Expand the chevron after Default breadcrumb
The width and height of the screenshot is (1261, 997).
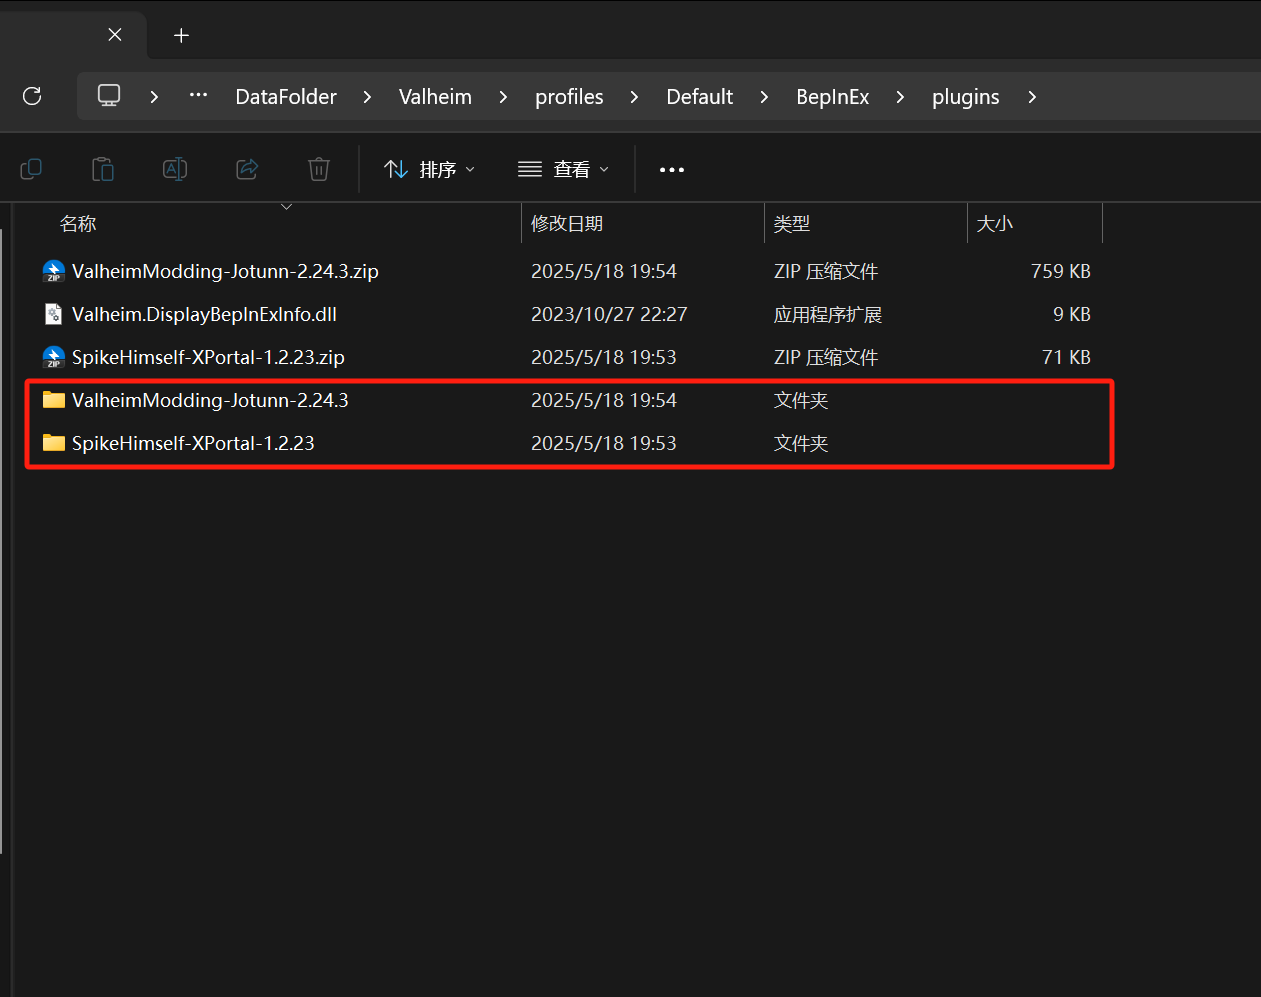coord(764,97)
